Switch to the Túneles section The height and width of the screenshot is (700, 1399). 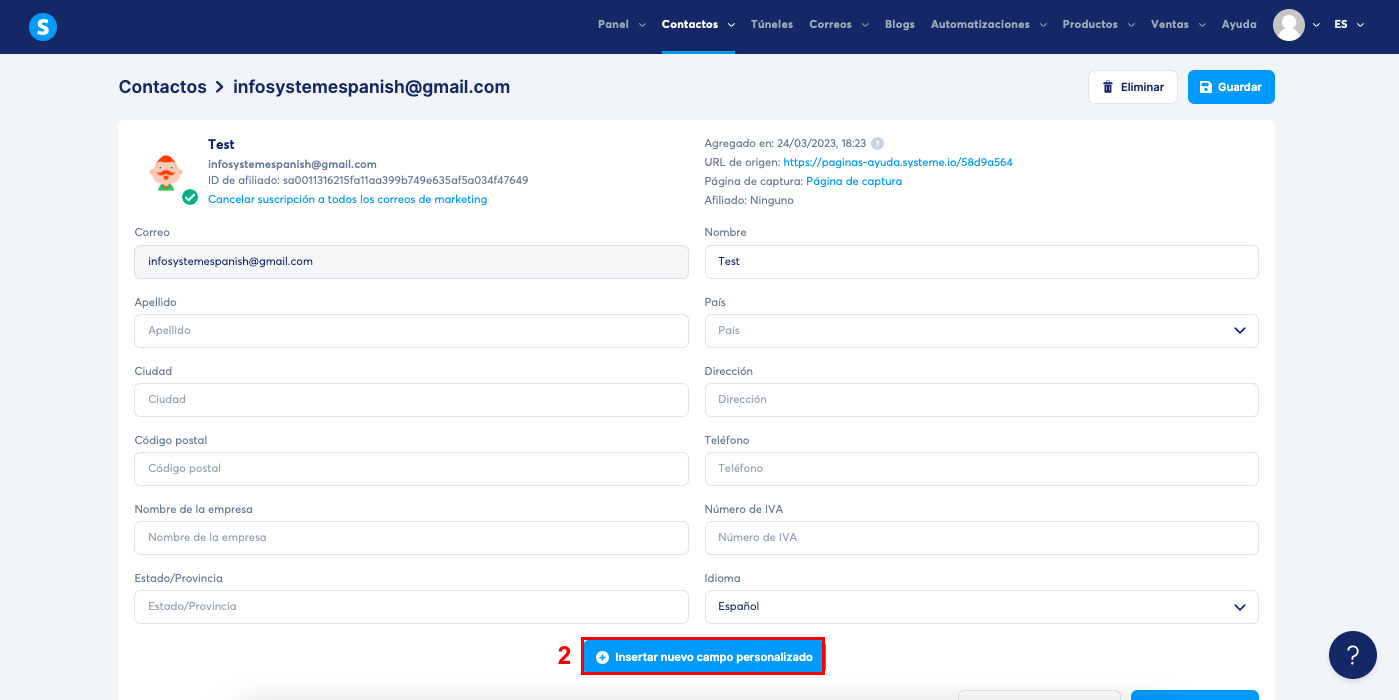771,23
